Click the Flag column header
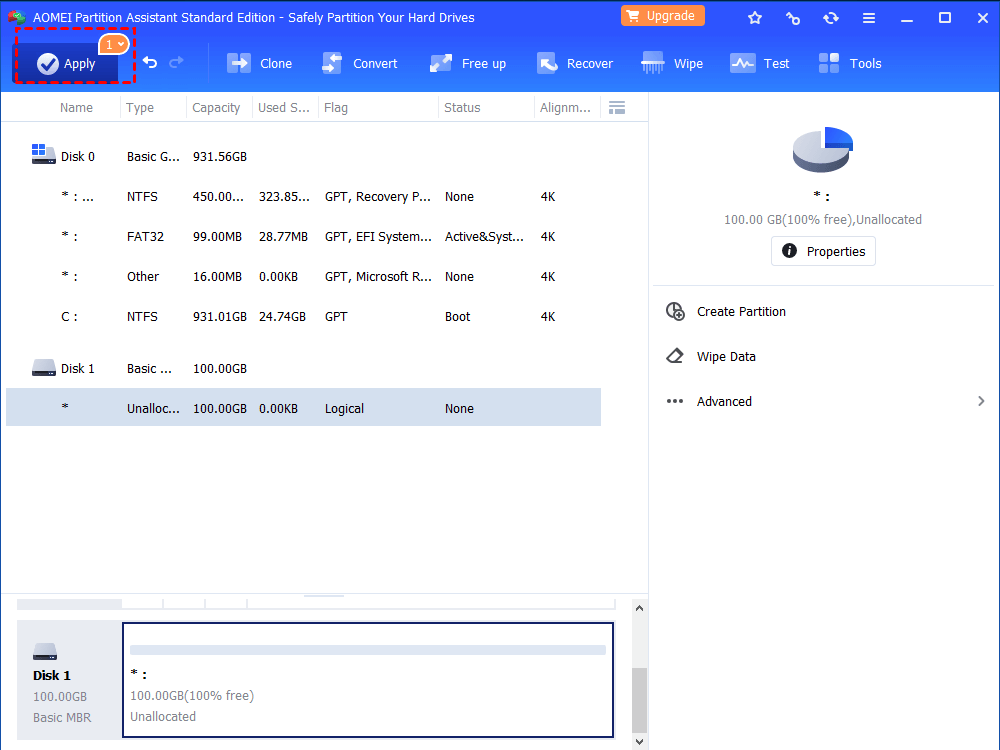 tap(336, 107)
